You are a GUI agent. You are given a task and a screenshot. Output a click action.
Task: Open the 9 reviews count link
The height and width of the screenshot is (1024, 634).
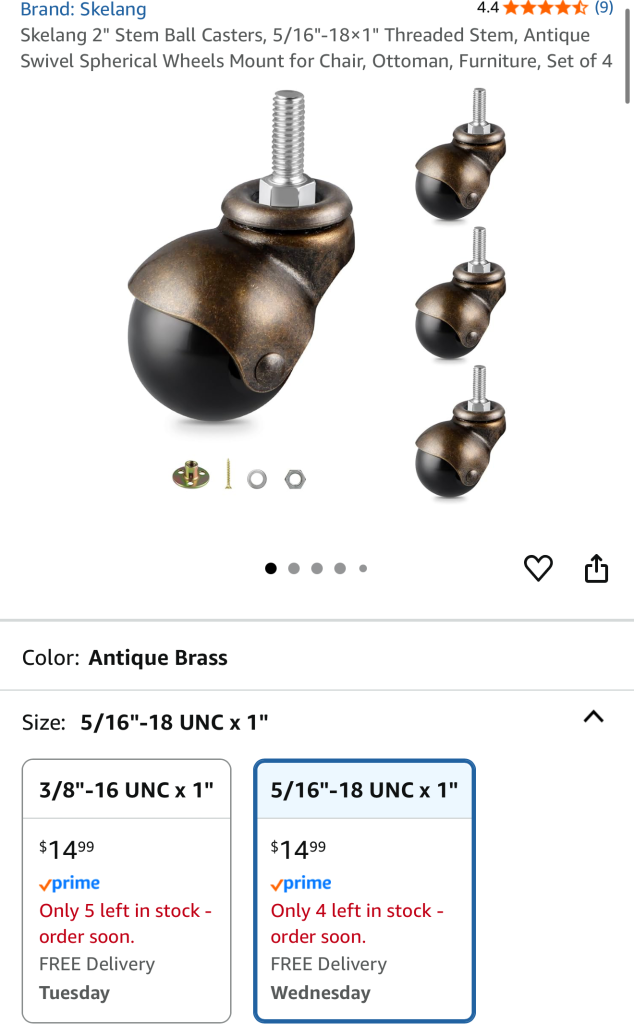tap(604, 8)
